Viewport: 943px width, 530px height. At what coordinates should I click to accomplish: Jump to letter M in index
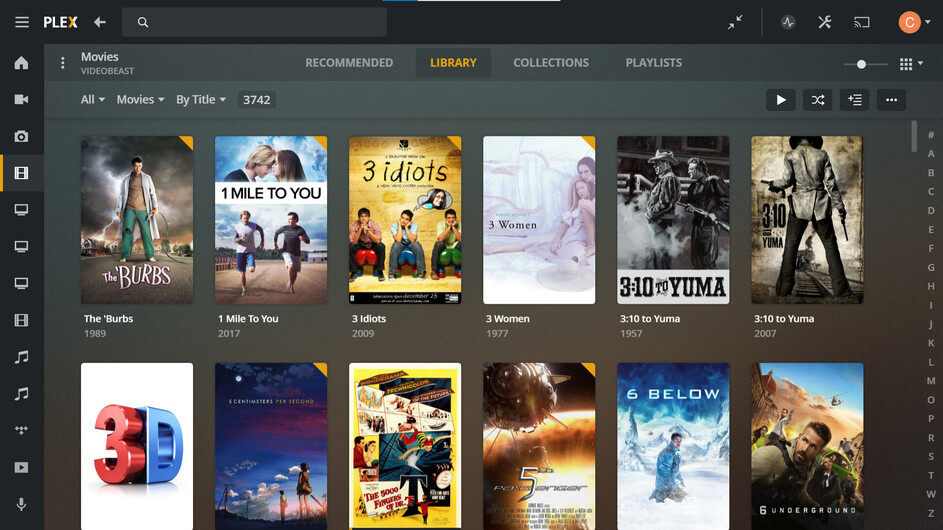pos(931,381)
